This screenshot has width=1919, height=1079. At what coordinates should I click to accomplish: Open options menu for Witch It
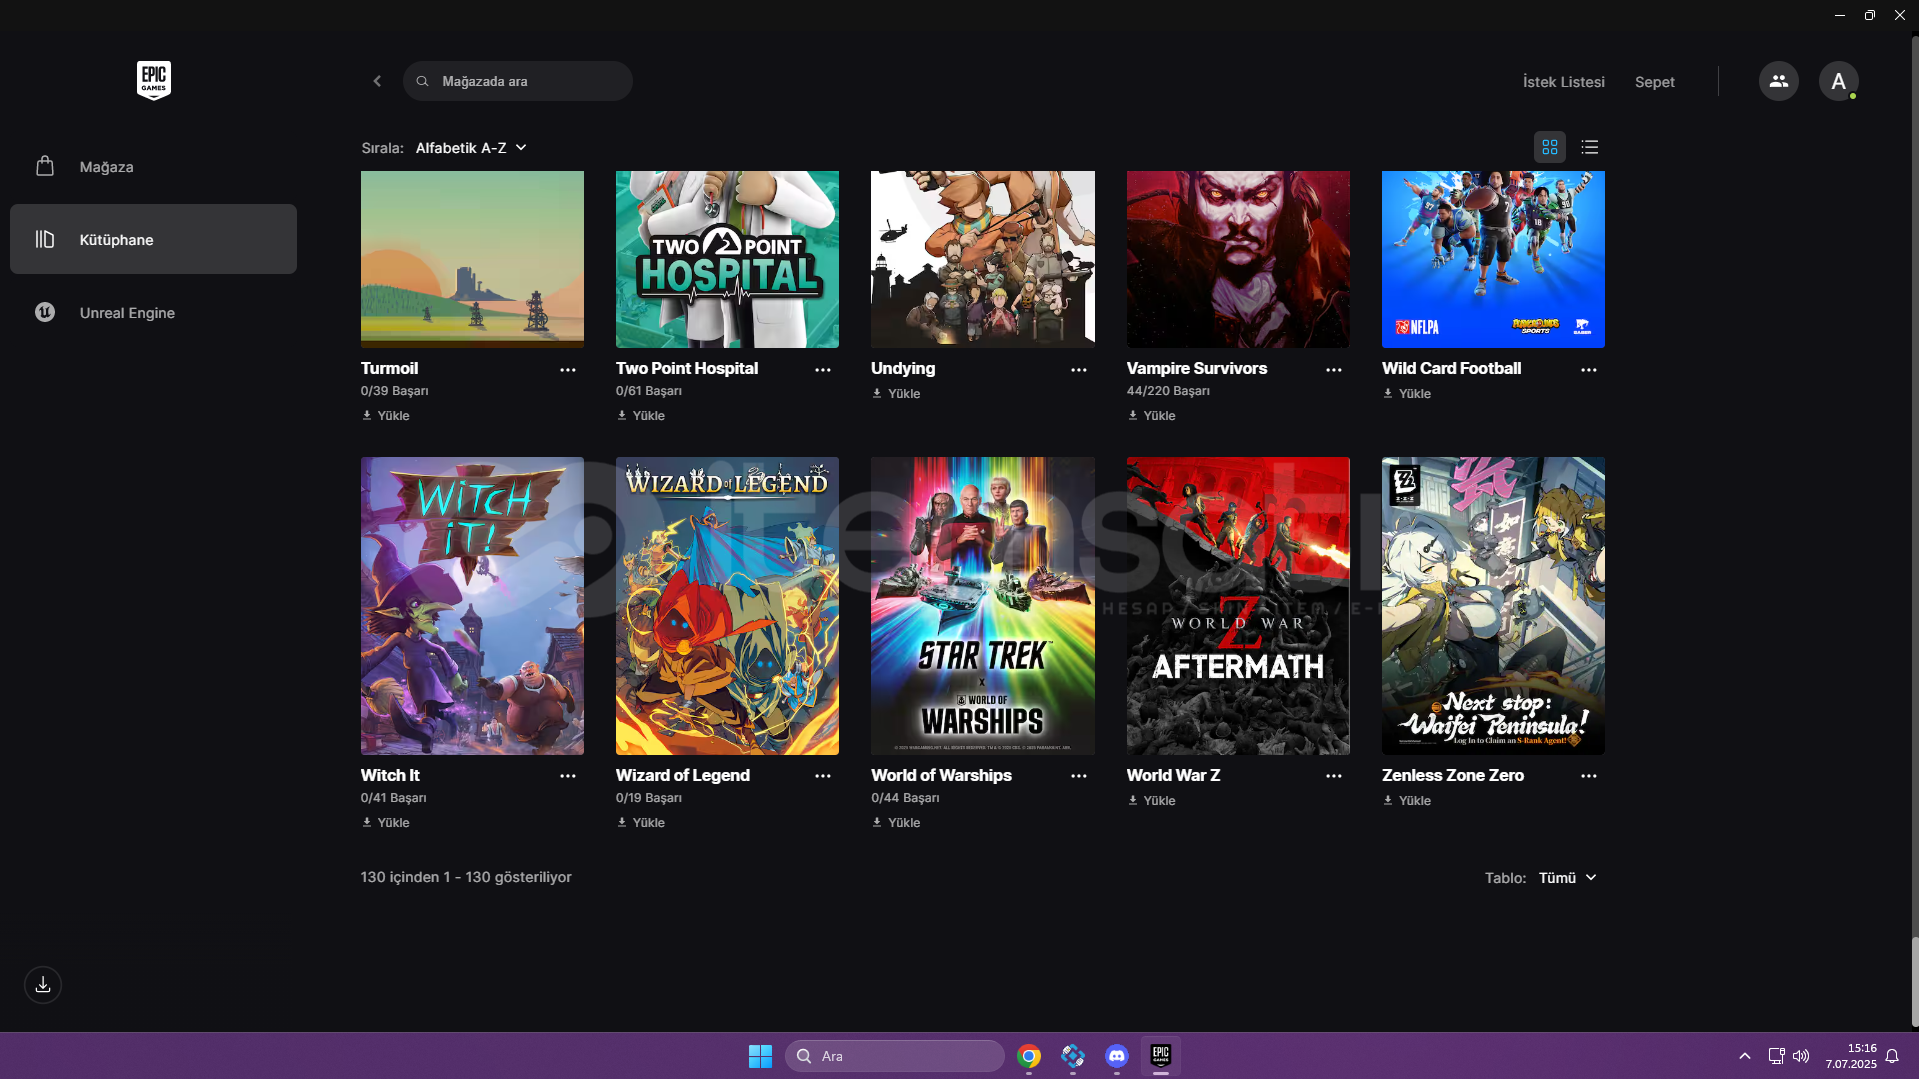click(568, 776)
